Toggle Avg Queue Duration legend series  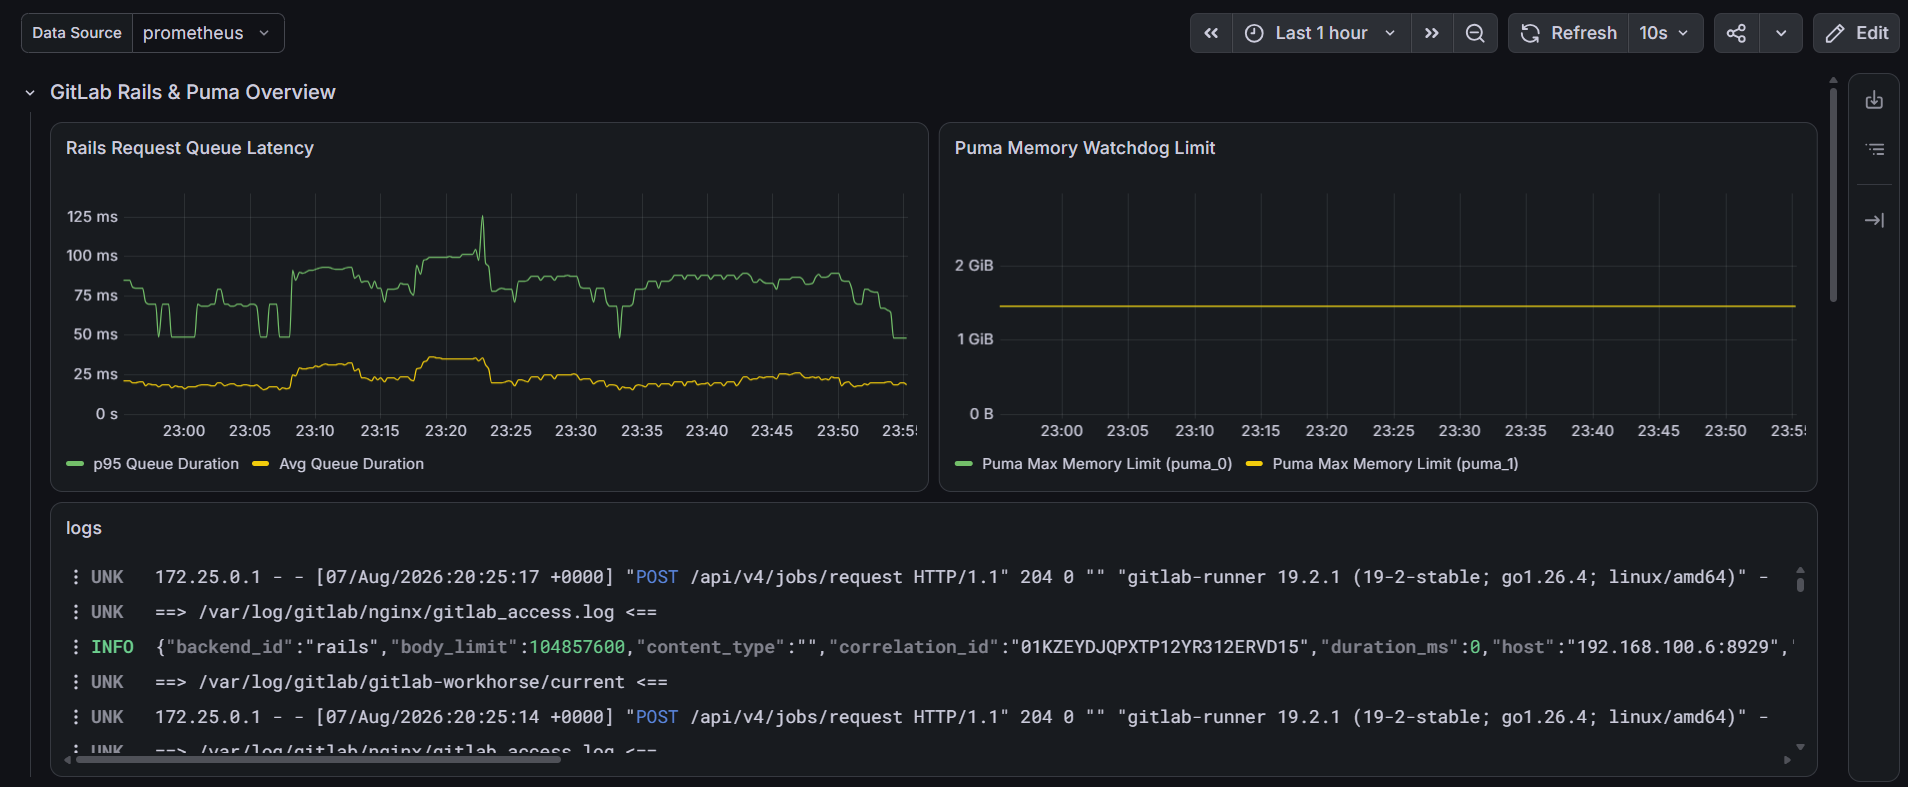(351, 464)
